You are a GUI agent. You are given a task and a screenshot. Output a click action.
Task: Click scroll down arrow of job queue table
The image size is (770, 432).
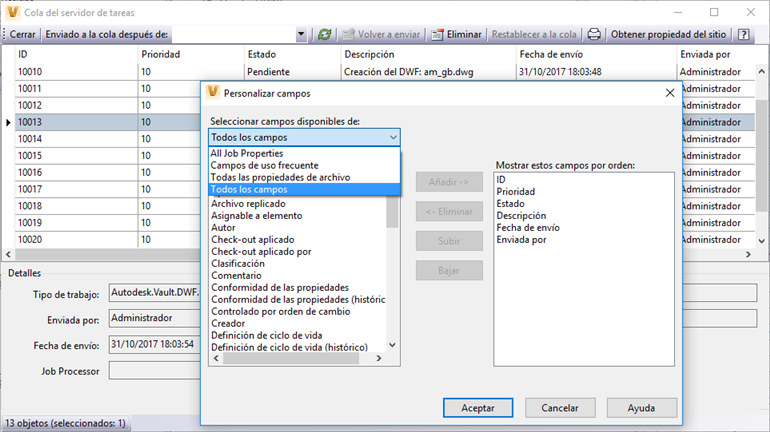click(x=762, y=241)
